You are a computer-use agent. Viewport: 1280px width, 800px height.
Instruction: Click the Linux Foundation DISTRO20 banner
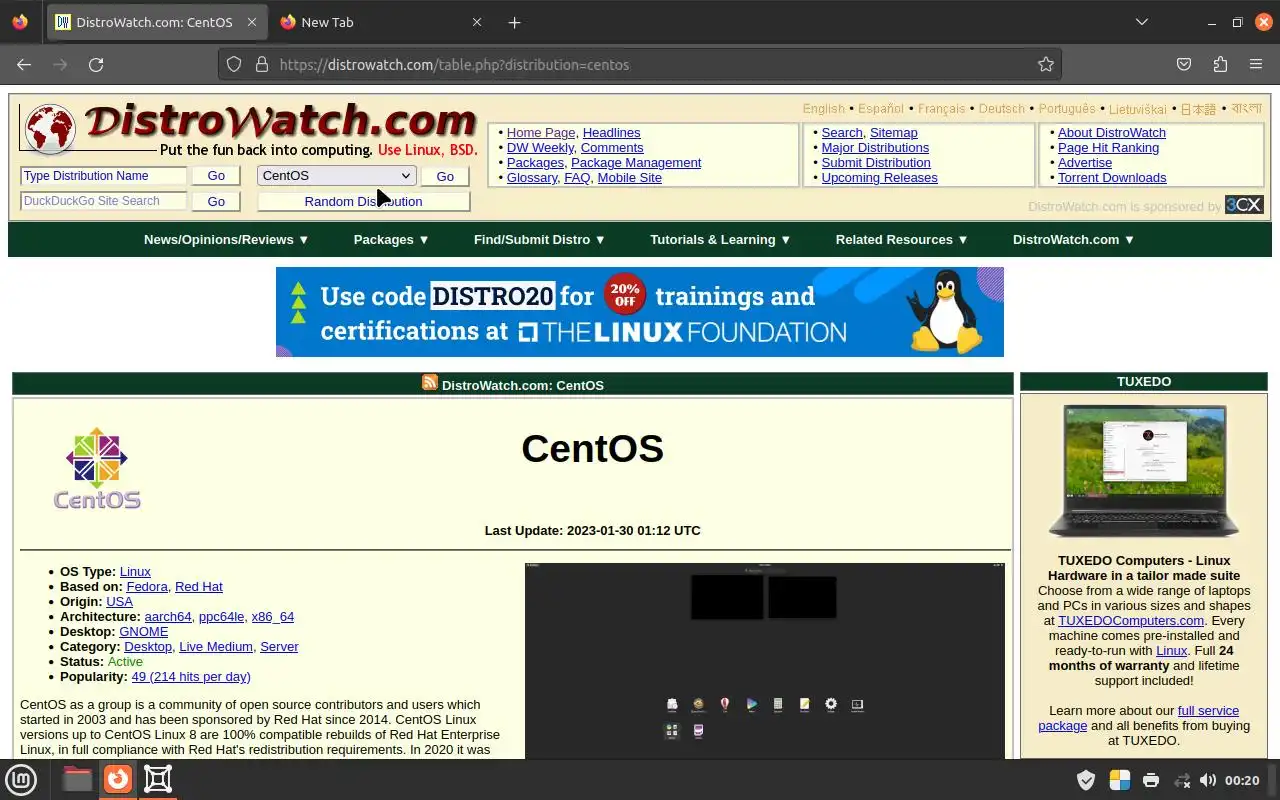640,312
